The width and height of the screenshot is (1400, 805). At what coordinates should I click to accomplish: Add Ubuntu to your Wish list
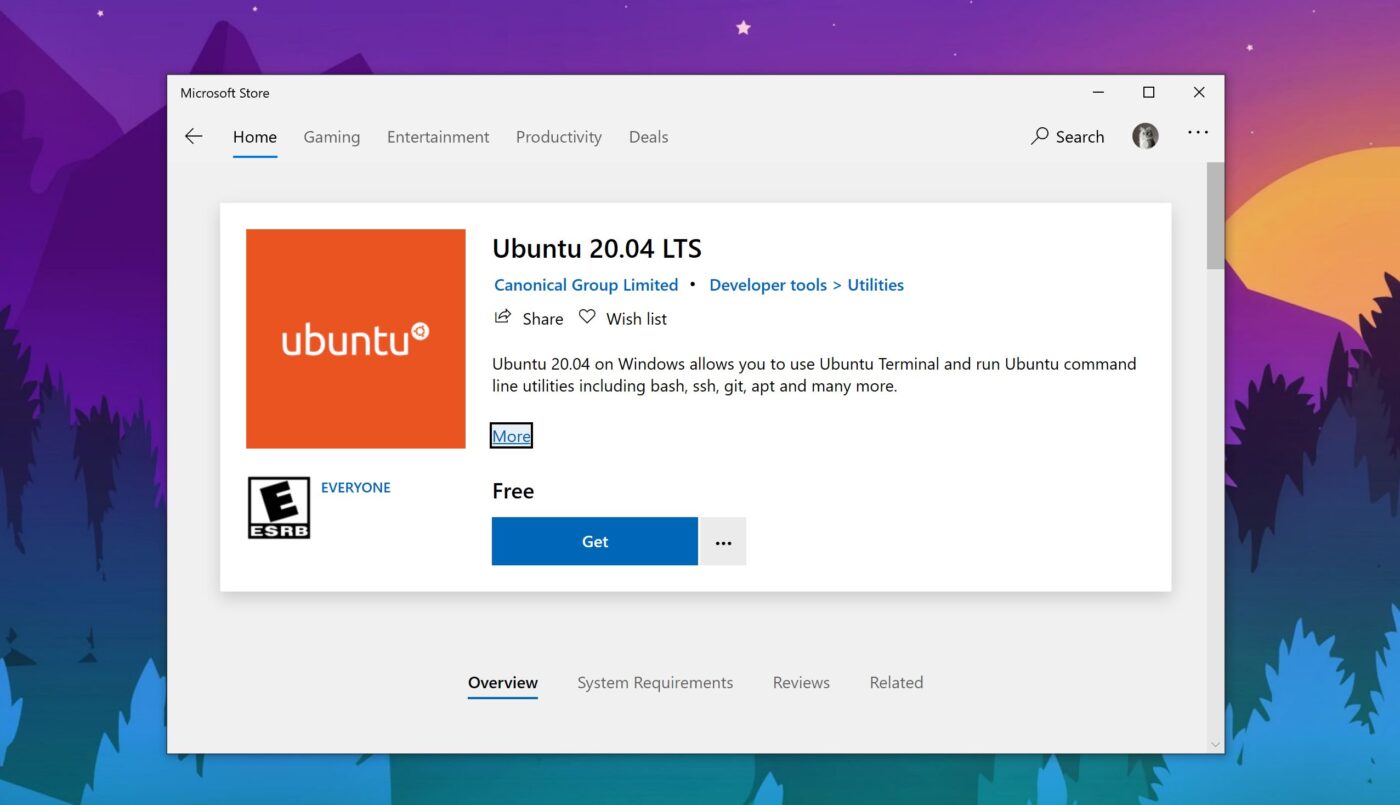622,318
